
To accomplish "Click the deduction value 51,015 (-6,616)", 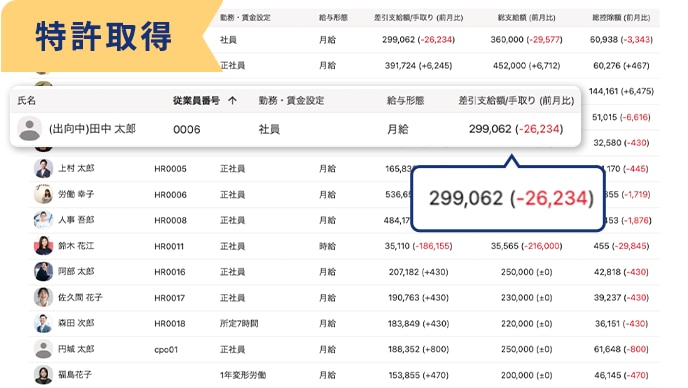I will point(621,117).
